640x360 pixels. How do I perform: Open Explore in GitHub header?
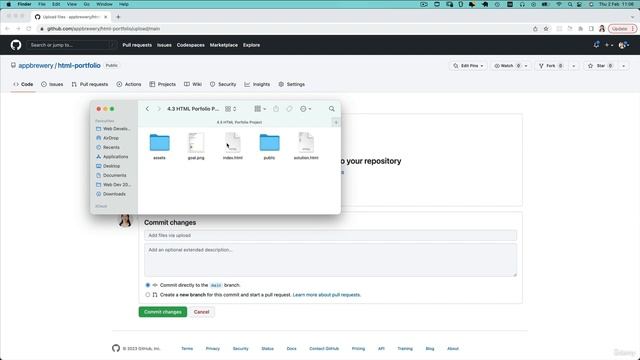[251, 45]
